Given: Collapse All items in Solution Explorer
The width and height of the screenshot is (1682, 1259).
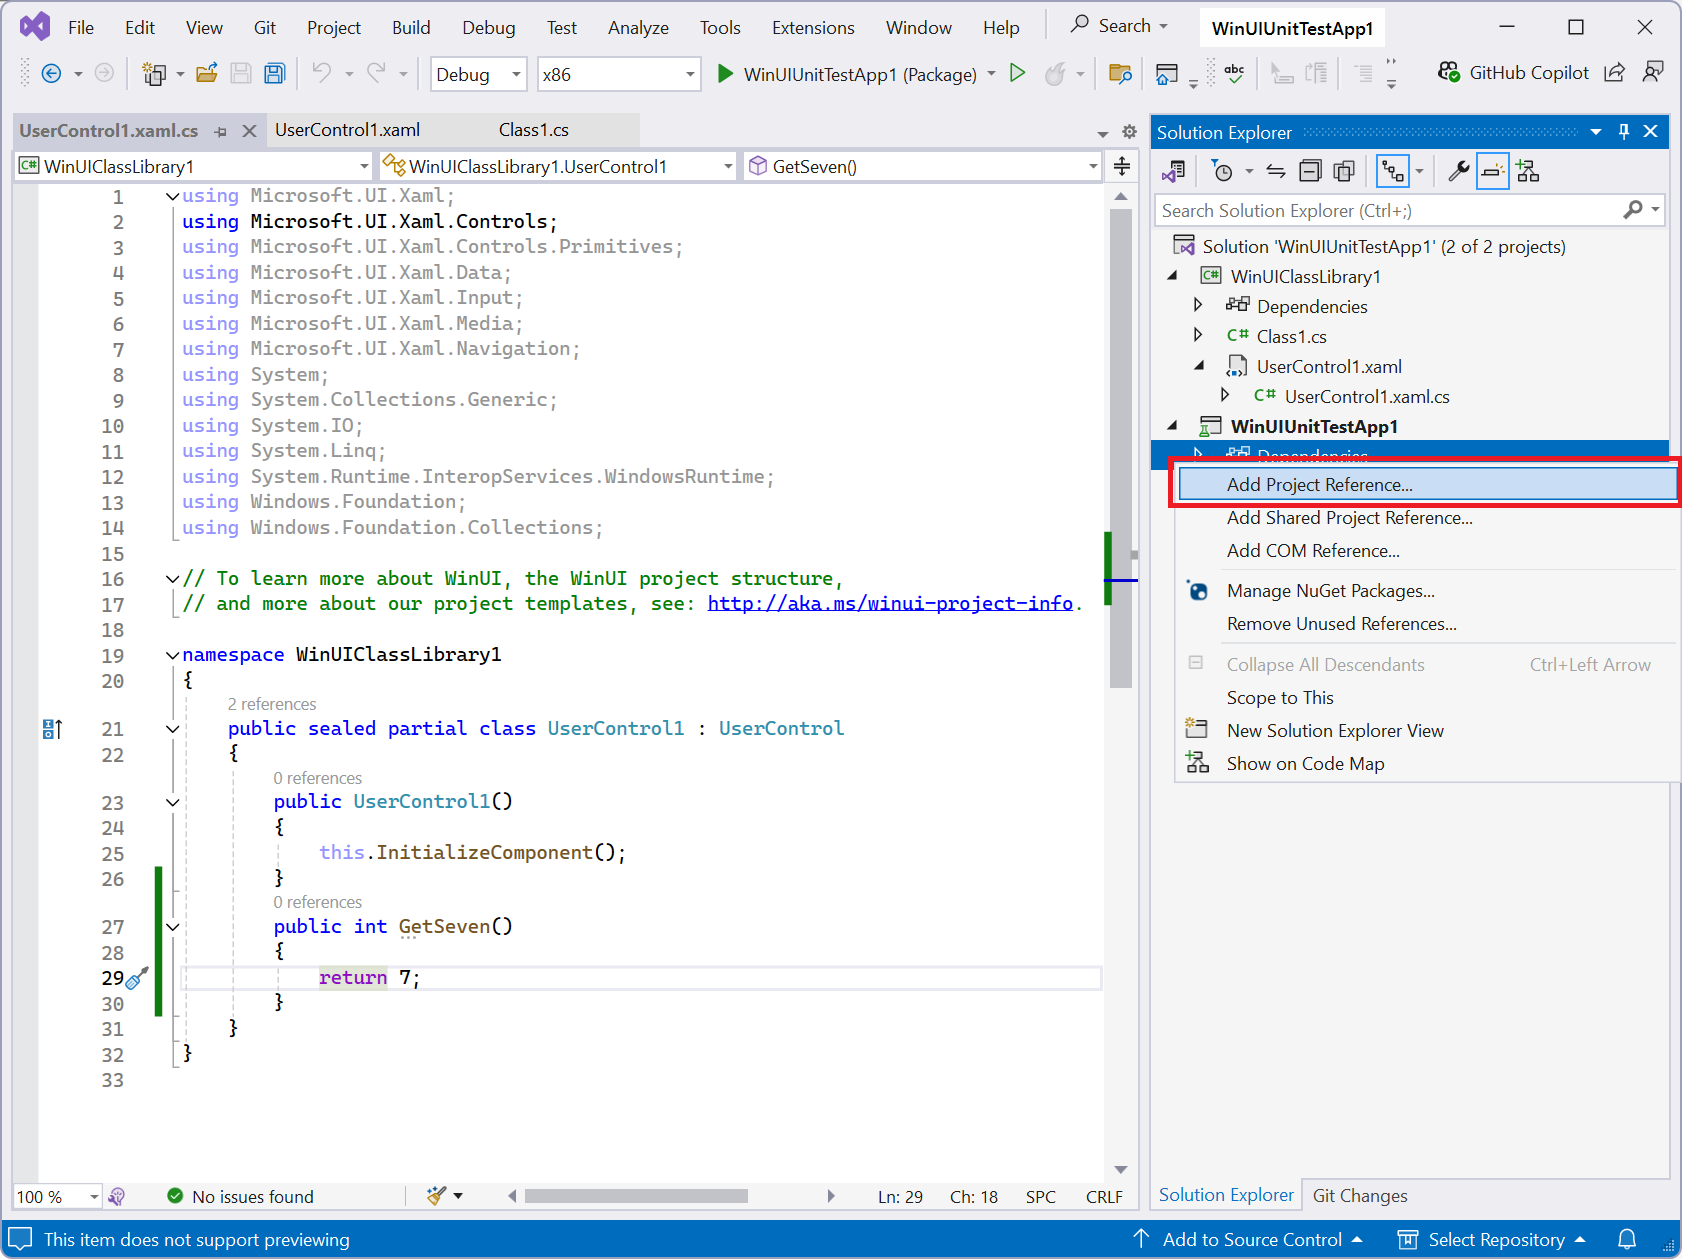Looking at the screenshot, I should click(x=1310, y=170).
